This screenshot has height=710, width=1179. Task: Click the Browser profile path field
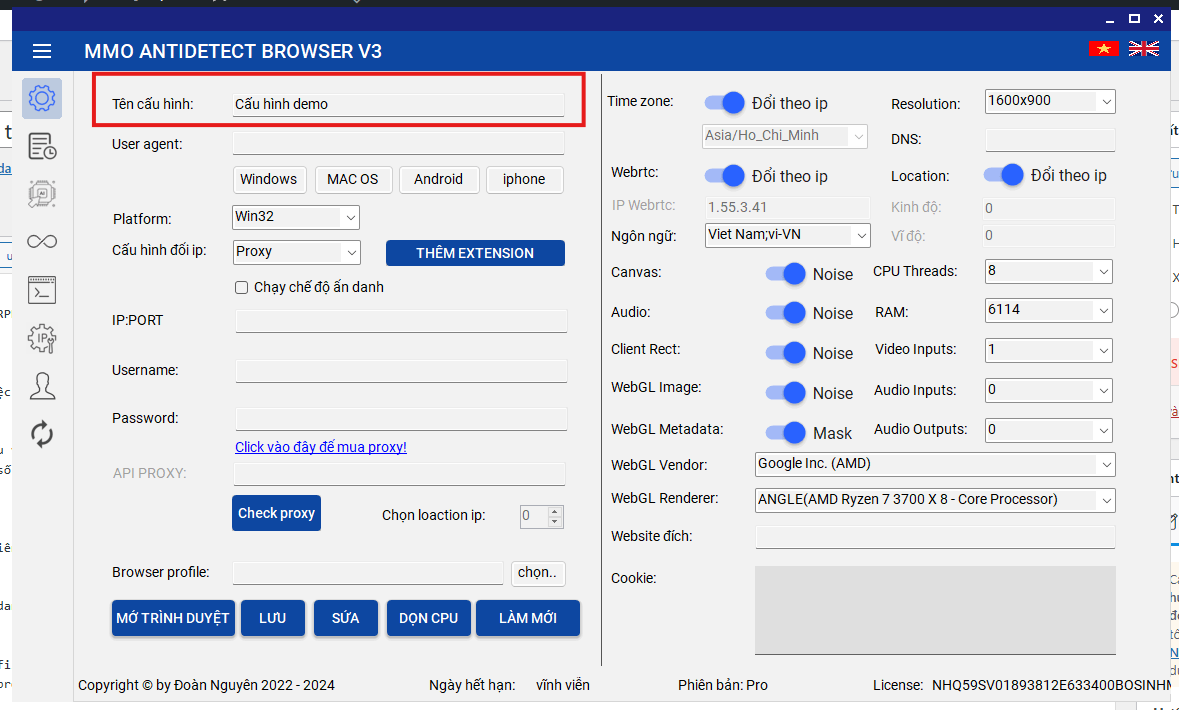pos(368,573)
